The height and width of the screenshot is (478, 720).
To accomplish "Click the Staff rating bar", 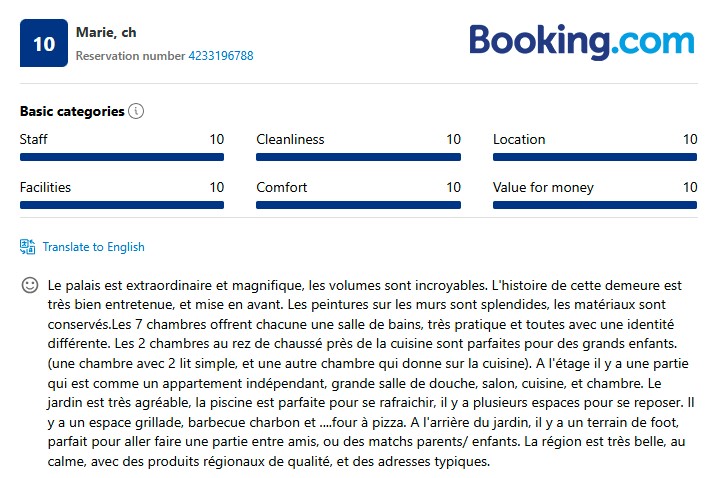I will click(x=122, y=157).
